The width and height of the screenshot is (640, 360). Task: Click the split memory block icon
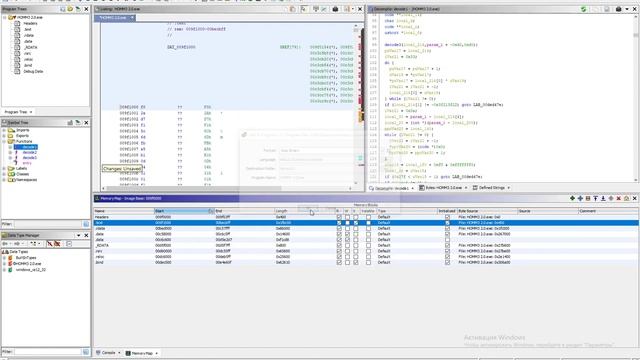pos(588,198)
